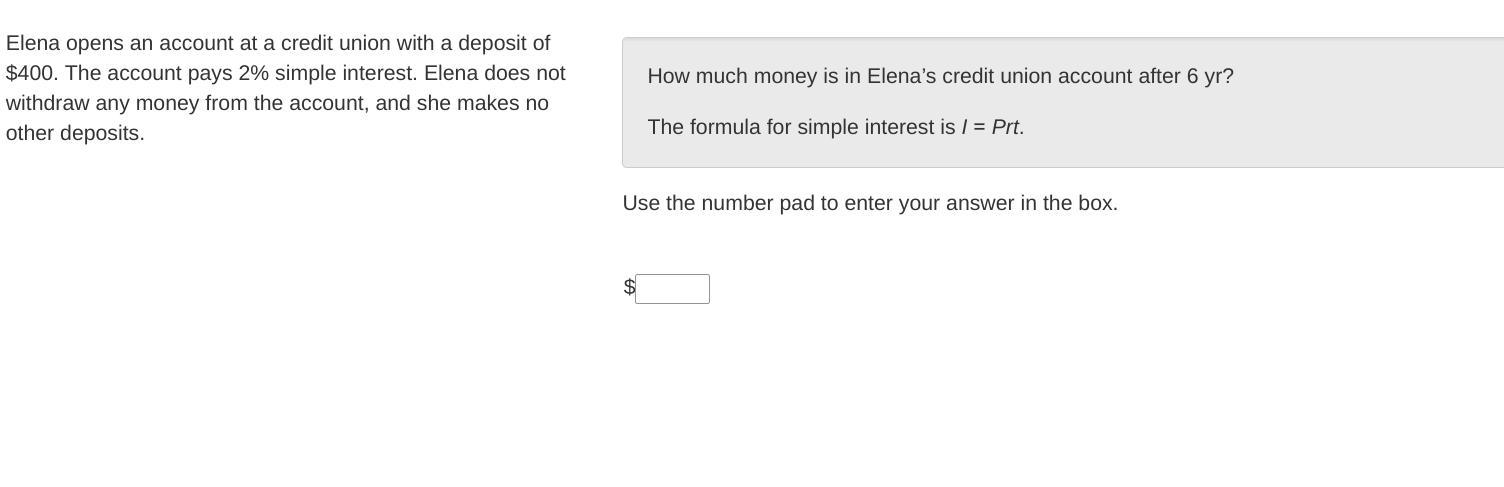The height and width of the screenshot is (487, 1504).
Task: Click the answer input box
Action: point(672,289)
